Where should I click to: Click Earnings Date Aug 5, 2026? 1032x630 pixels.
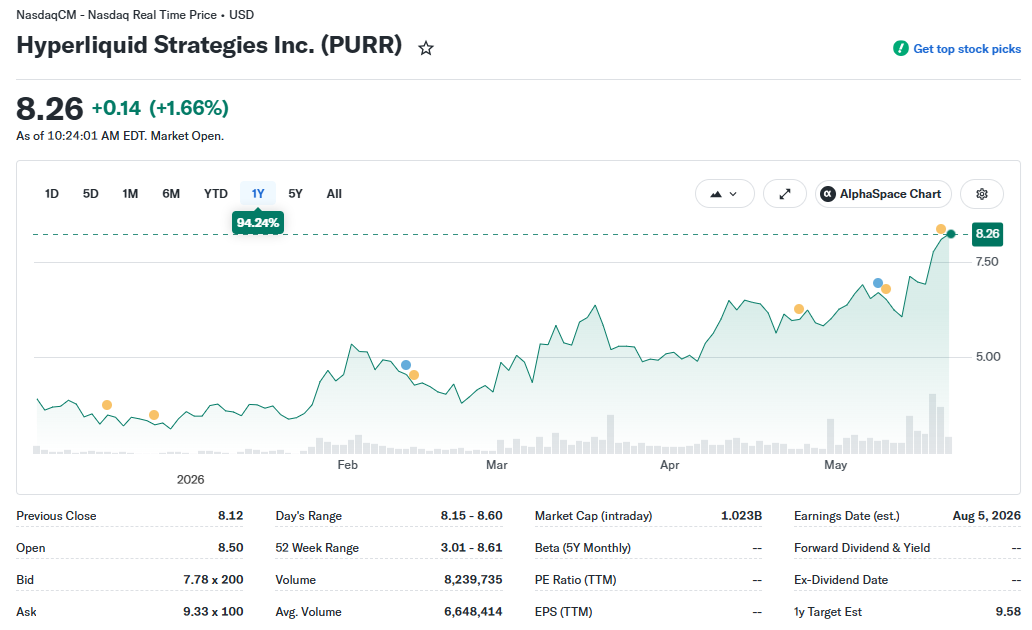tap(987, 515)
